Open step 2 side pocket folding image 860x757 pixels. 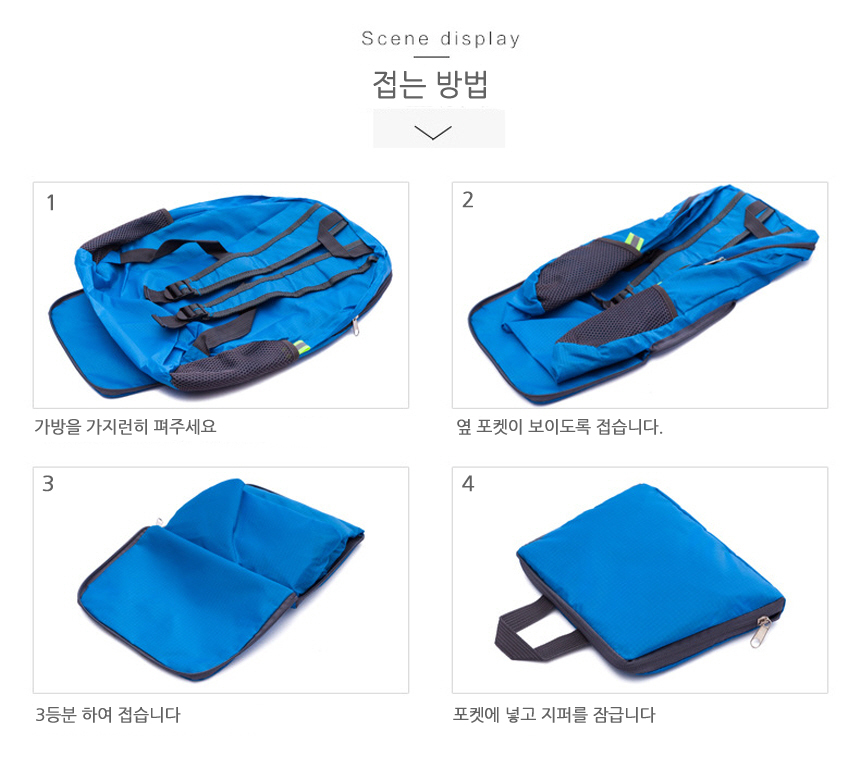click(x=640, y=295)
